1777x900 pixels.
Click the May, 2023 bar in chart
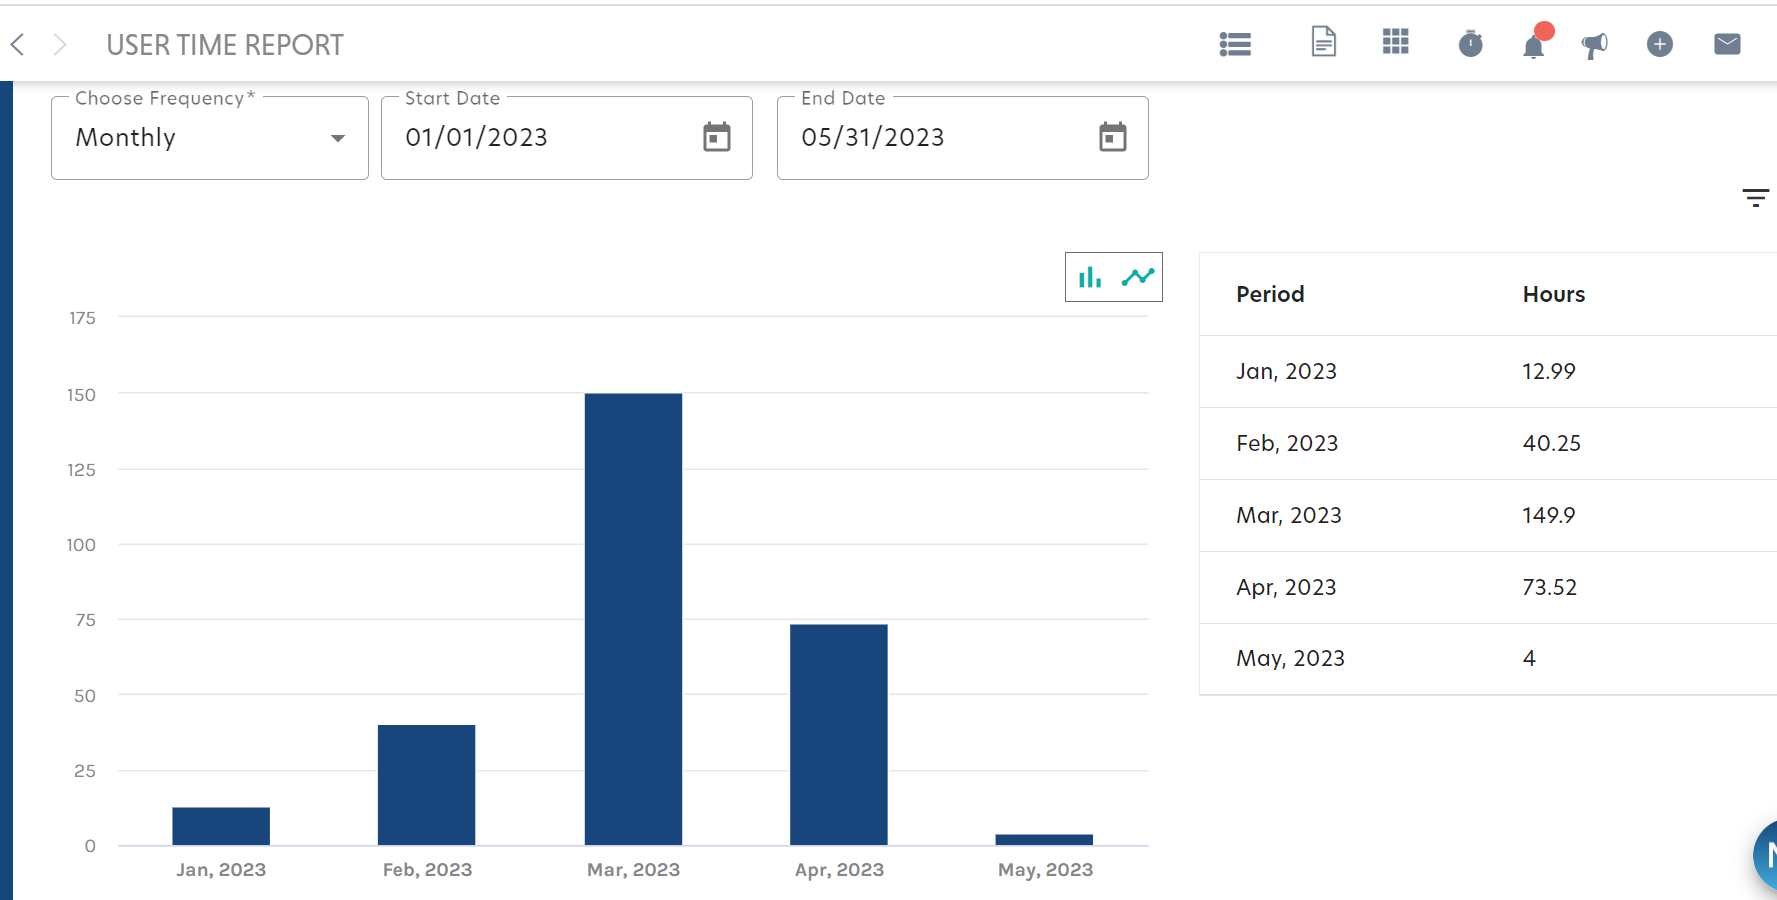pos(1044,839)
